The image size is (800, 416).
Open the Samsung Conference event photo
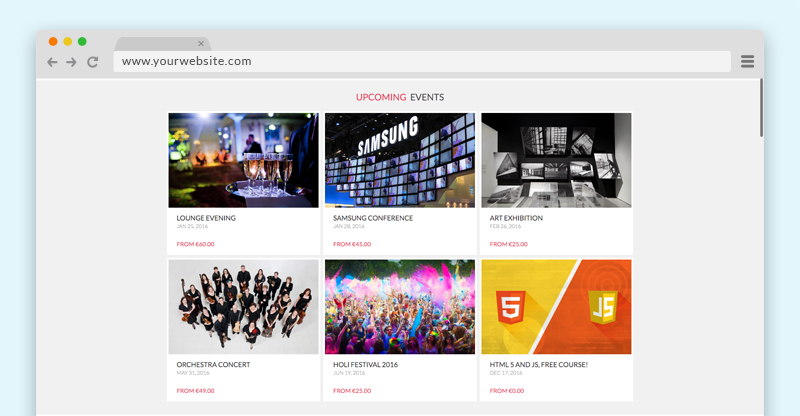[400, 160]
